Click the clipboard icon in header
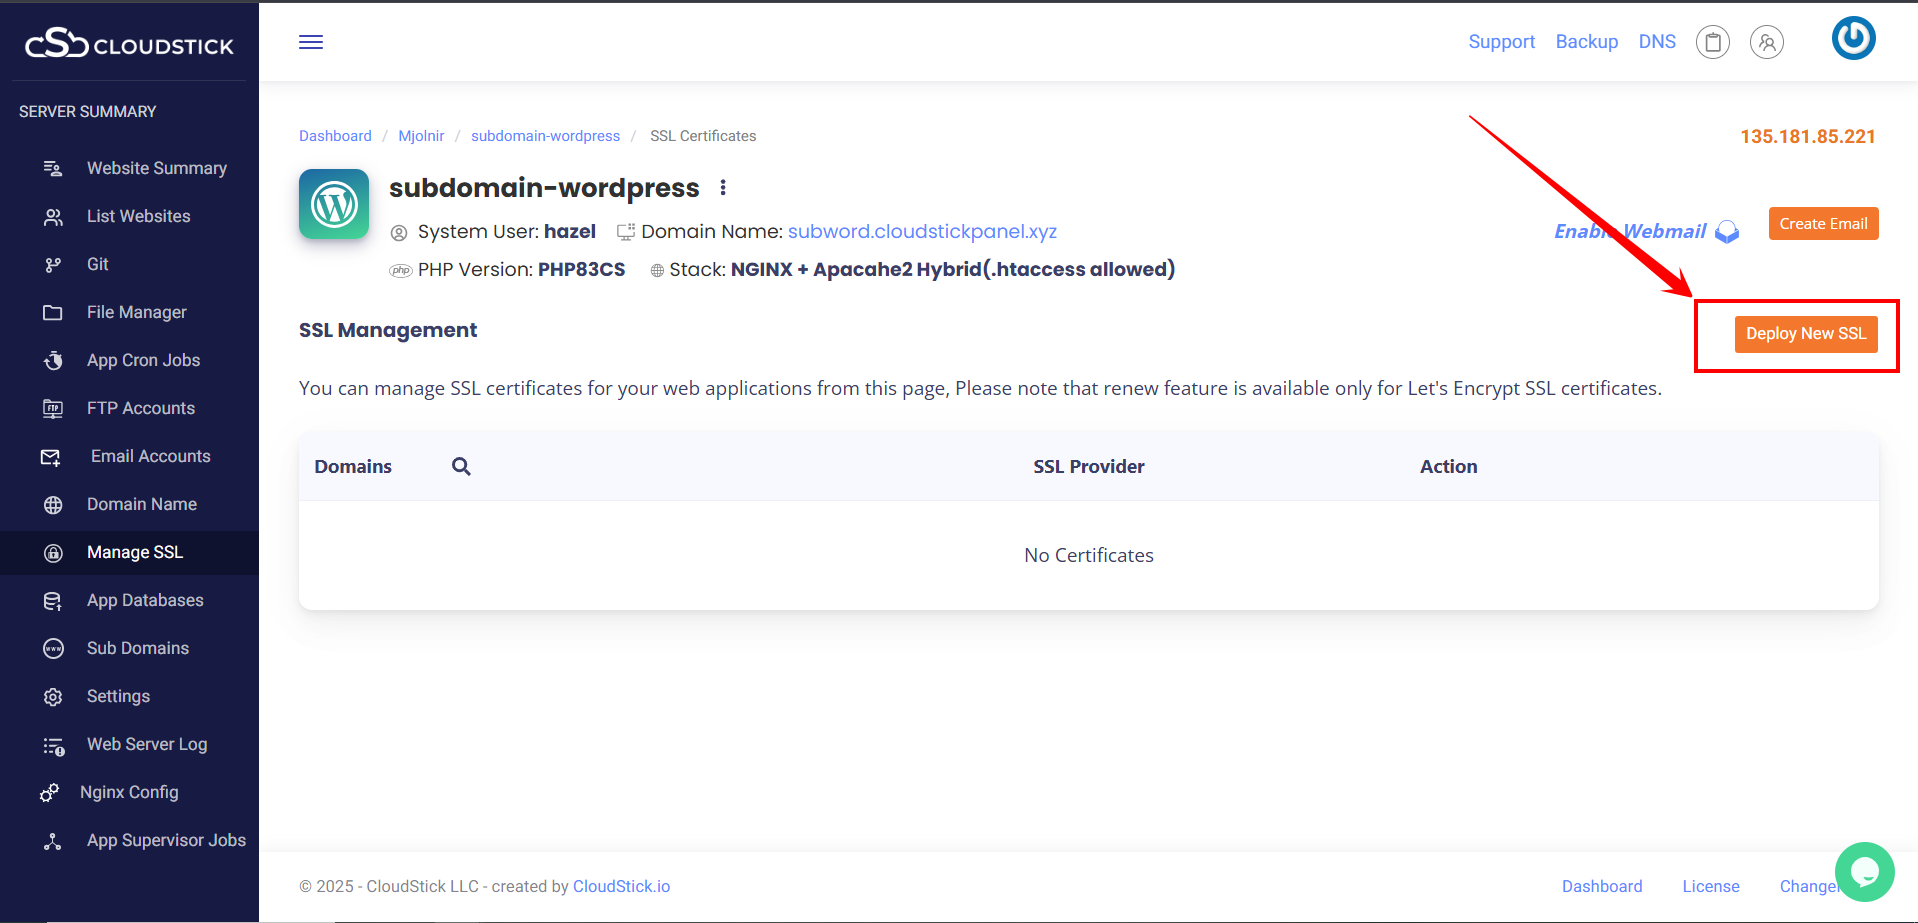Viewport: 1918px width, 923px height. [x=1712, y=42]
